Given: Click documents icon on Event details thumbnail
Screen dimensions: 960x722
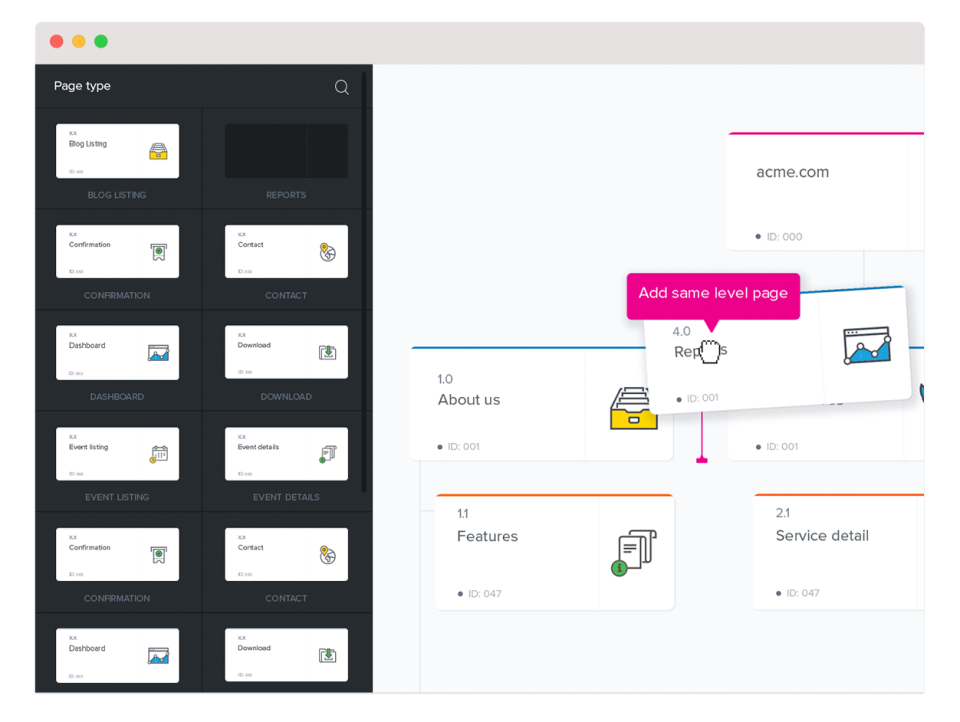Looking at the screenshot, I should 328,454.
